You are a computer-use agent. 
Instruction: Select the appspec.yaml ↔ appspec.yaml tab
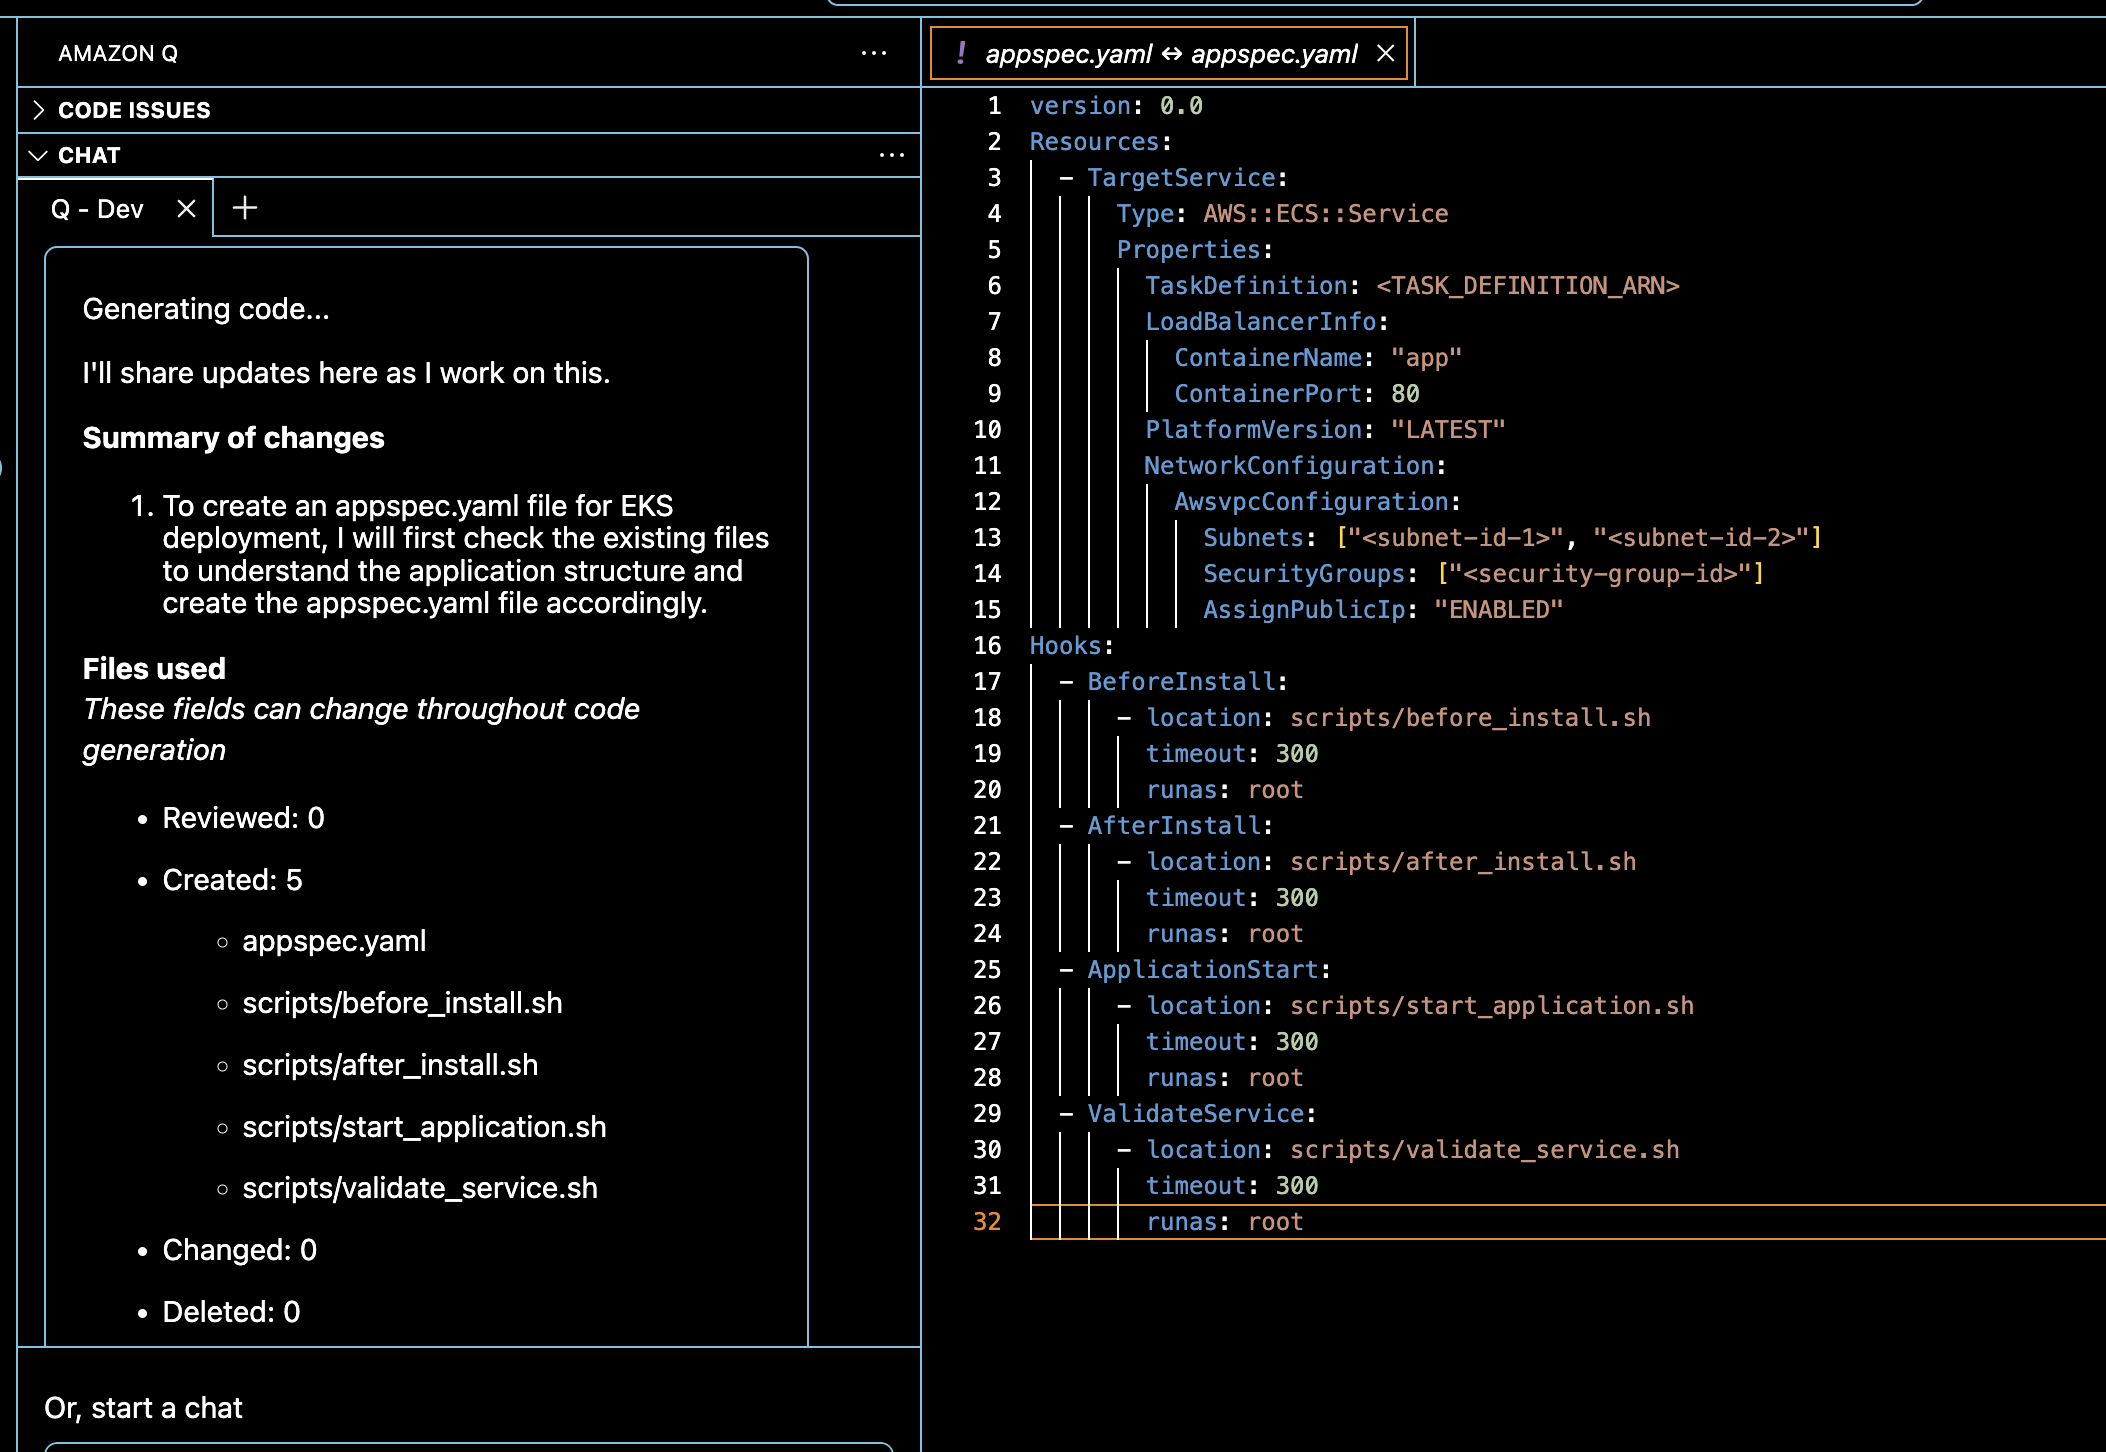(x=1170, y=54)
